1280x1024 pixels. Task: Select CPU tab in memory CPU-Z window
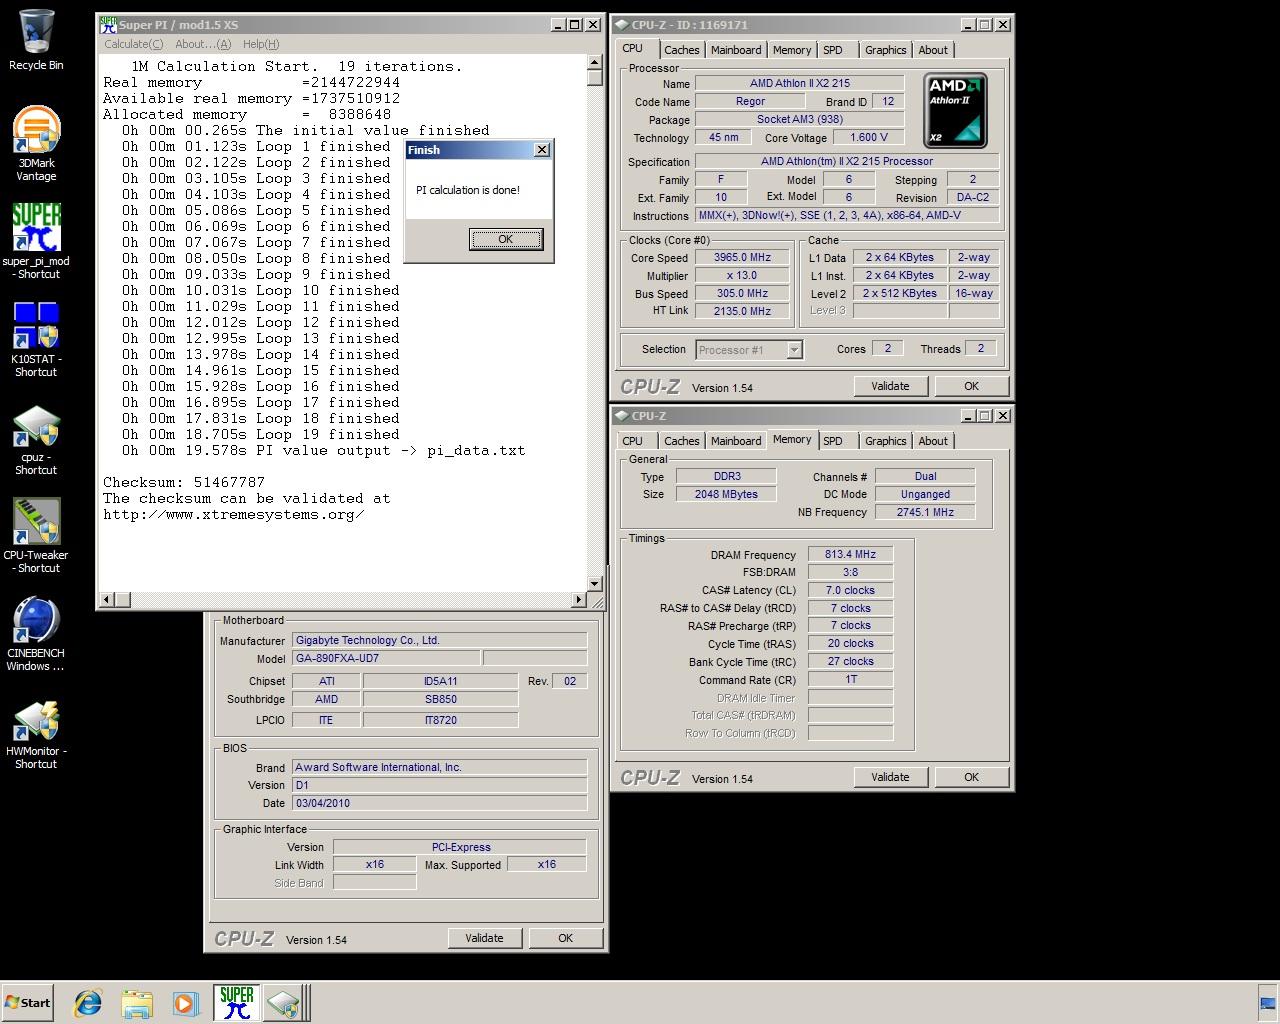pos(633,441)
